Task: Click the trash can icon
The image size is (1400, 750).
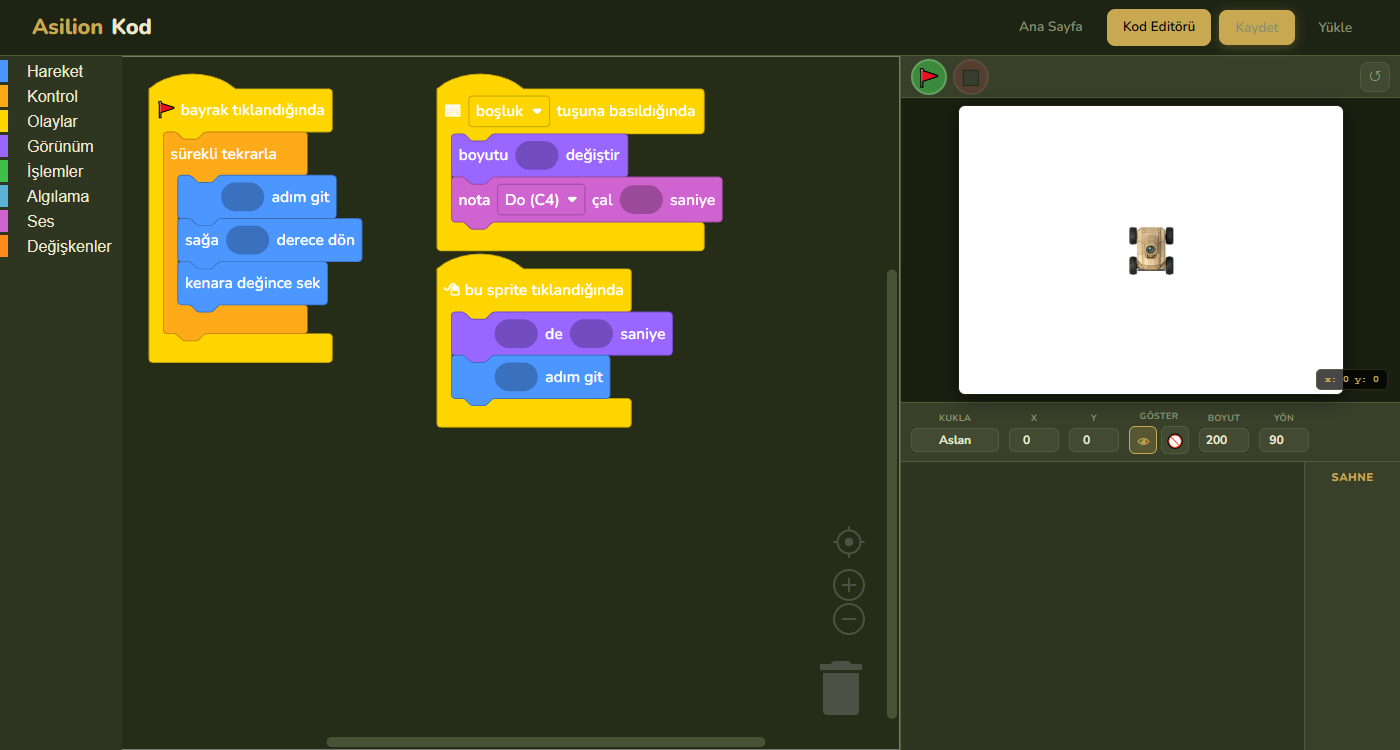Action: pos(841,689)
